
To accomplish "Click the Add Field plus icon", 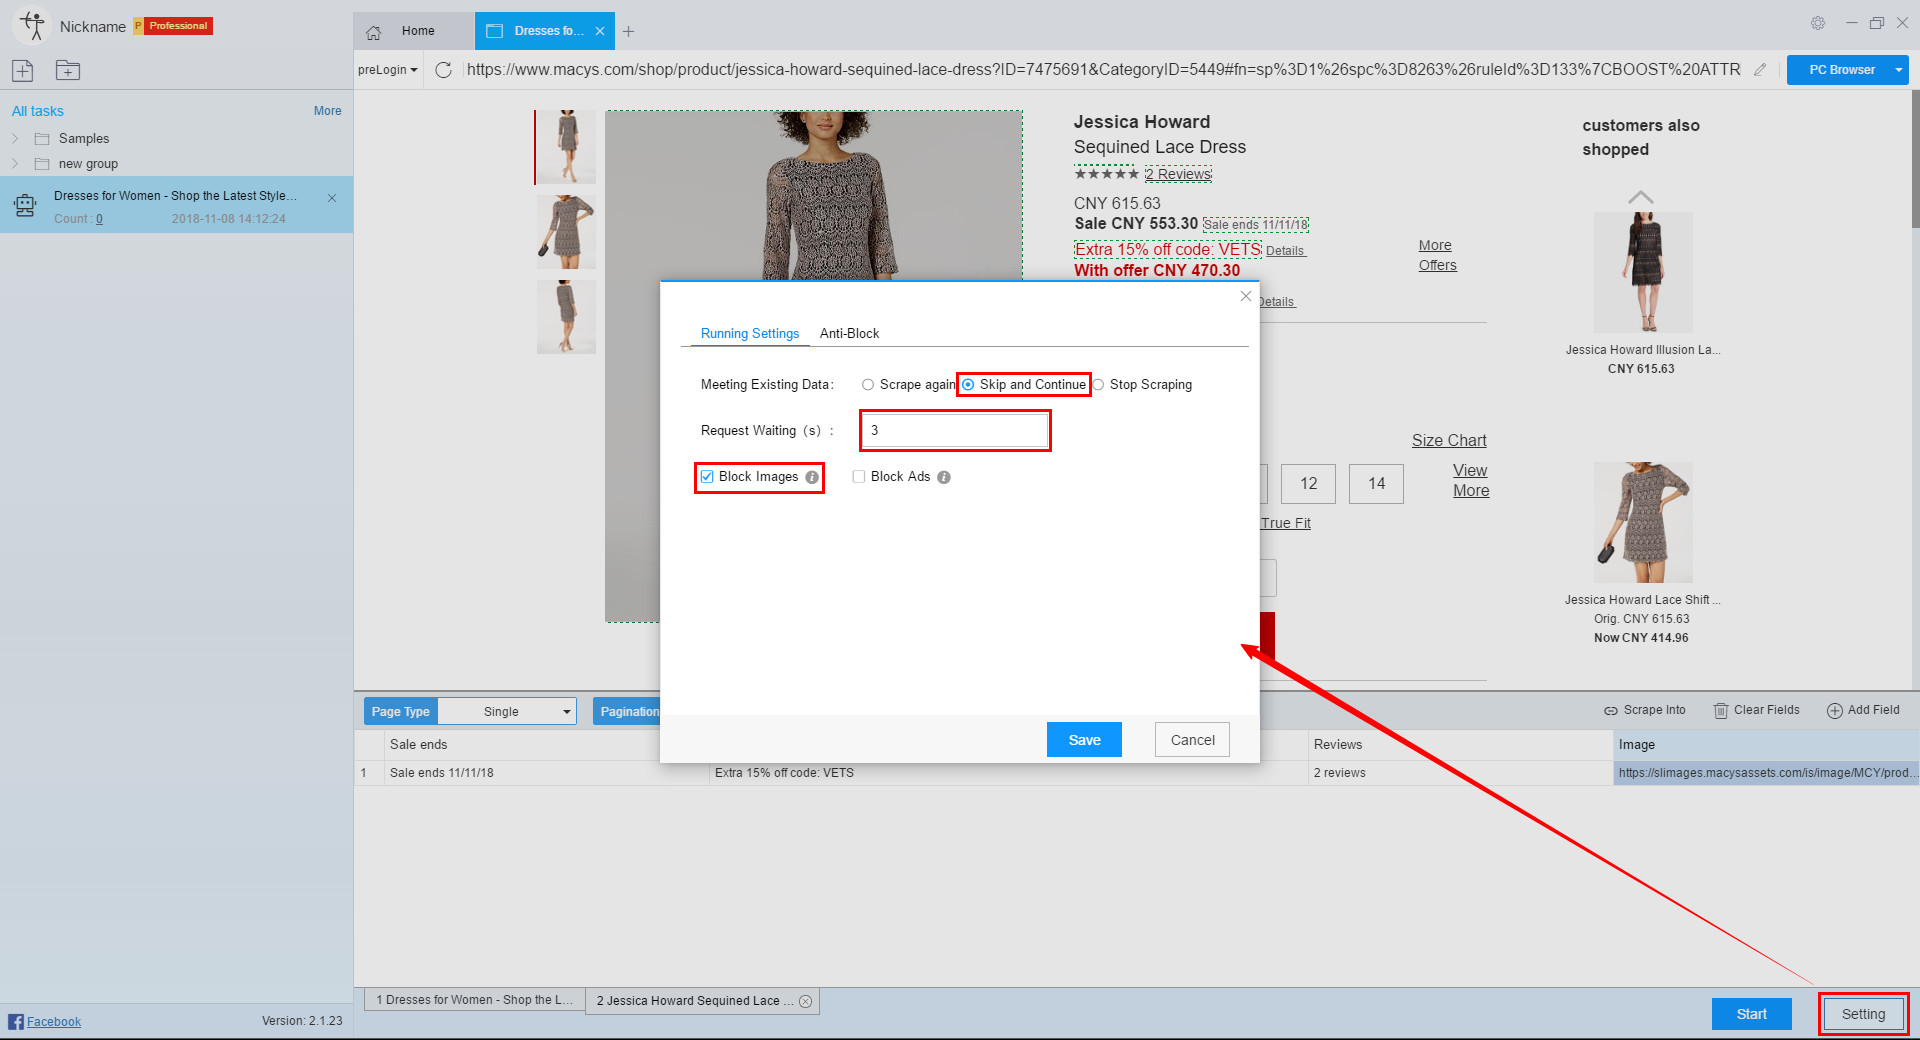I will click(x=1835, y=711).
